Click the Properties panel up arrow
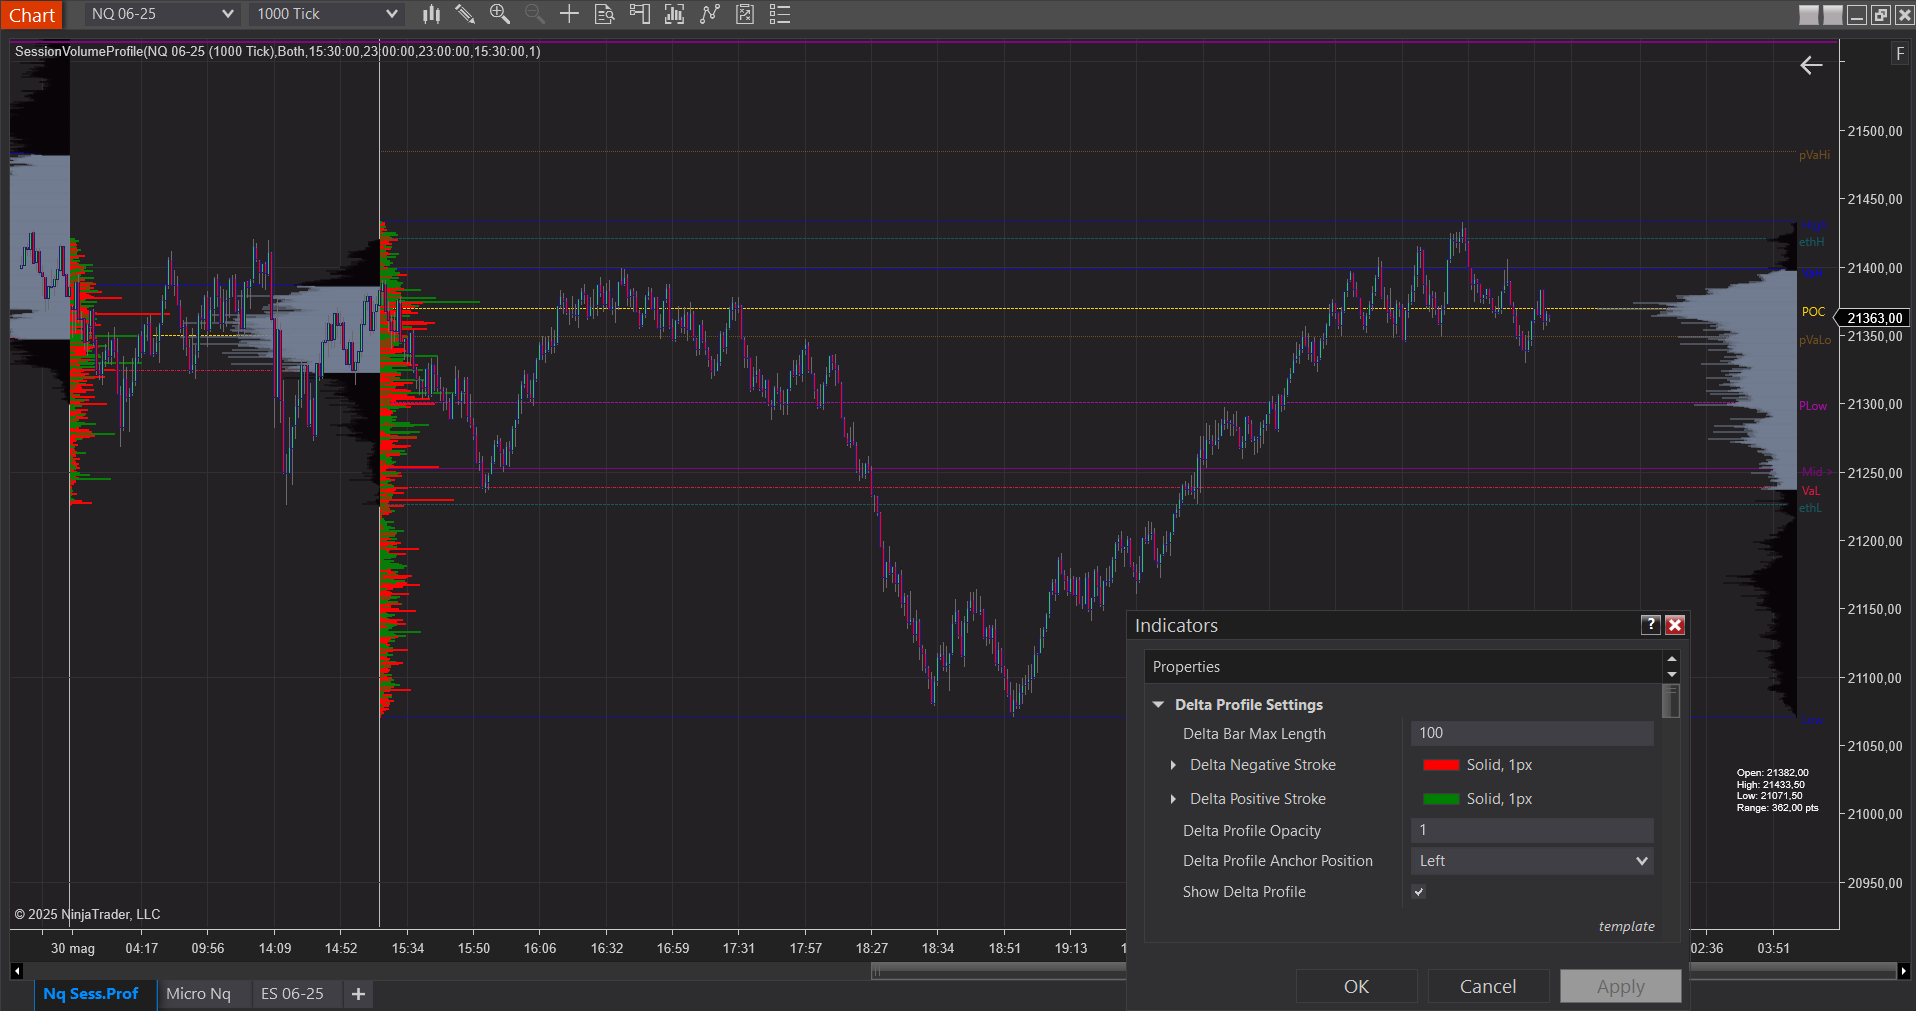 point(1672,659)
